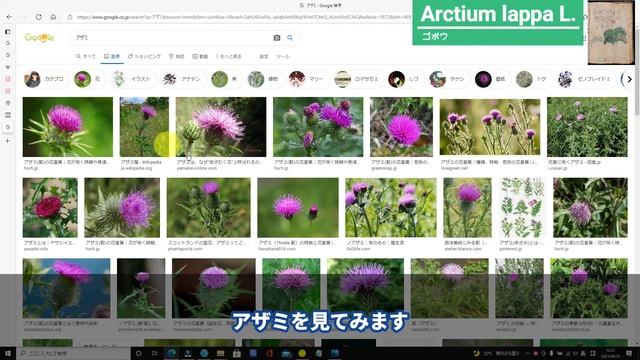This screenshot has width=640, height=360.
Task: Advance suggestion chips with right chevron
Action: pos(629,79)
